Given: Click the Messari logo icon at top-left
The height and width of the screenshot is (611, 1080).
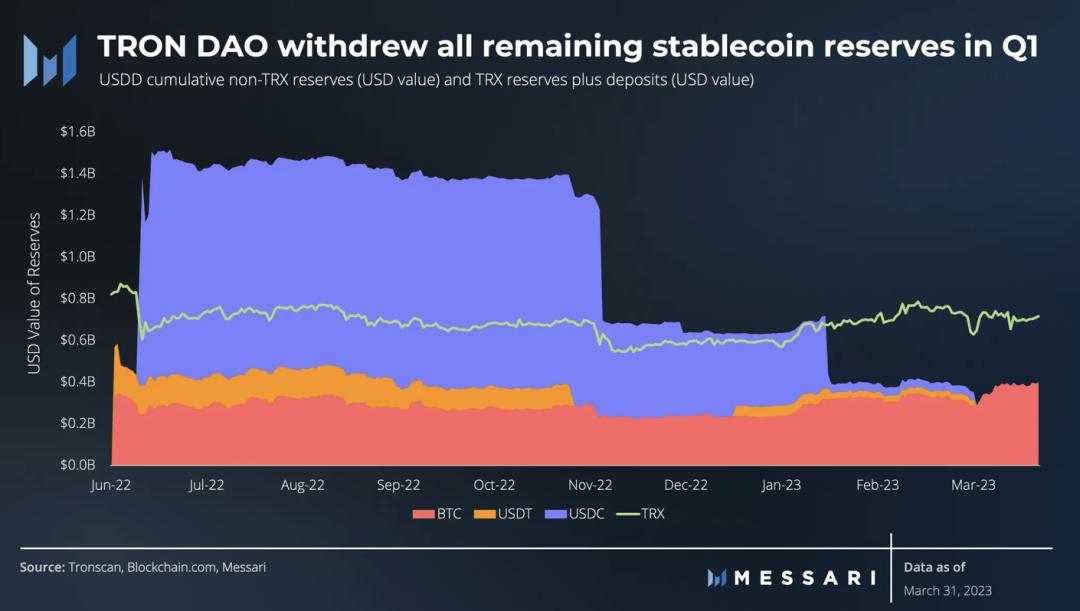Looking at the screenshot, I should click(x=50, y=60).
